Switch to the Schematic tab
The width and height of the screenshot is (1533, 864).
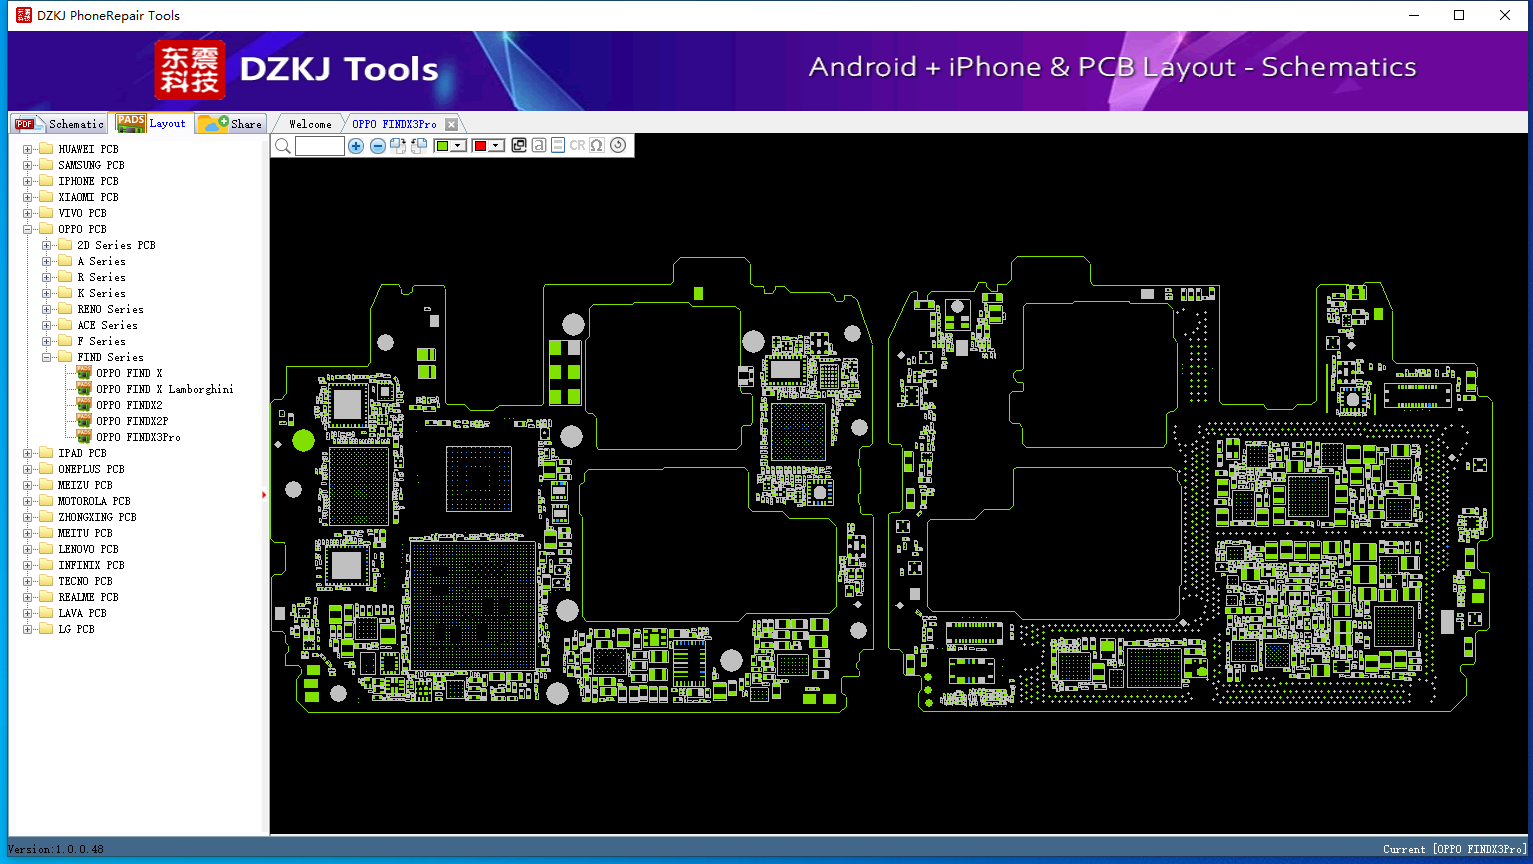(x=59, y=123)
